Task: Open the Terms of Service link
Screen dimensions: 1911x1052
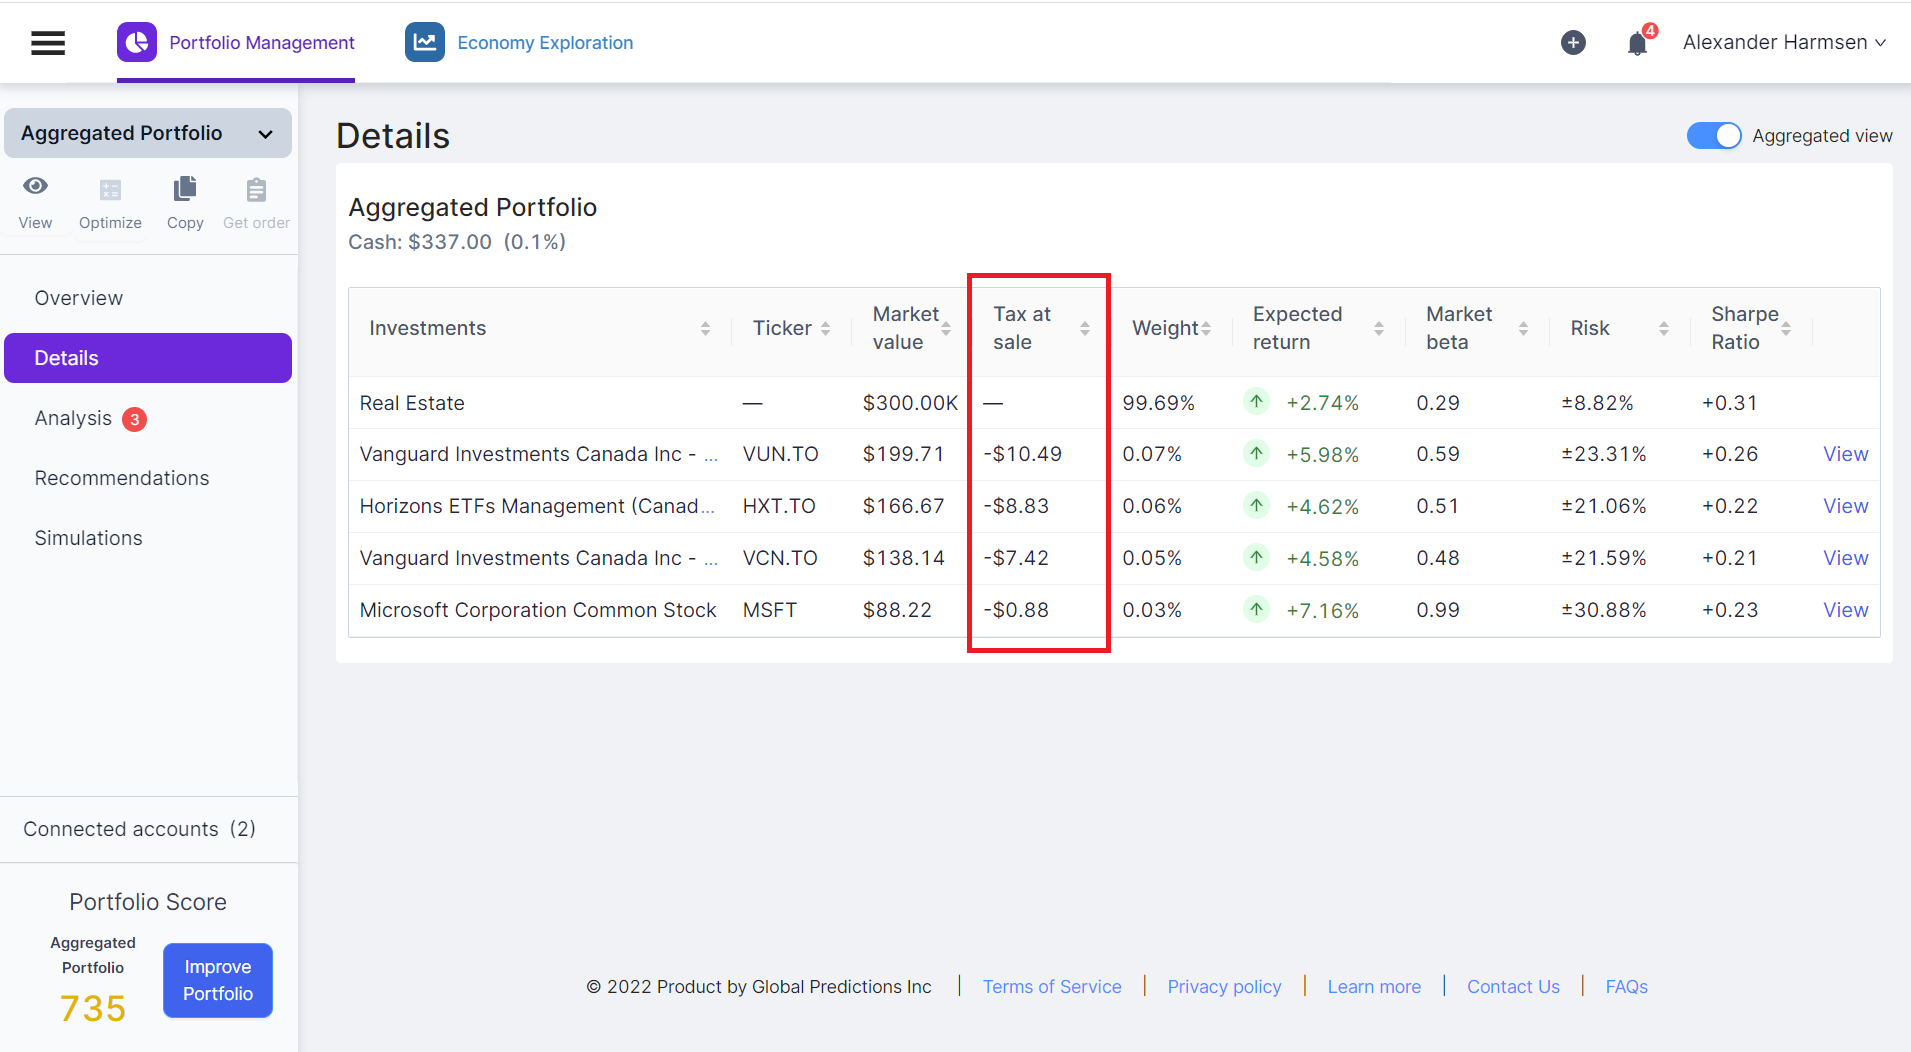Action: click(1051, 987)
